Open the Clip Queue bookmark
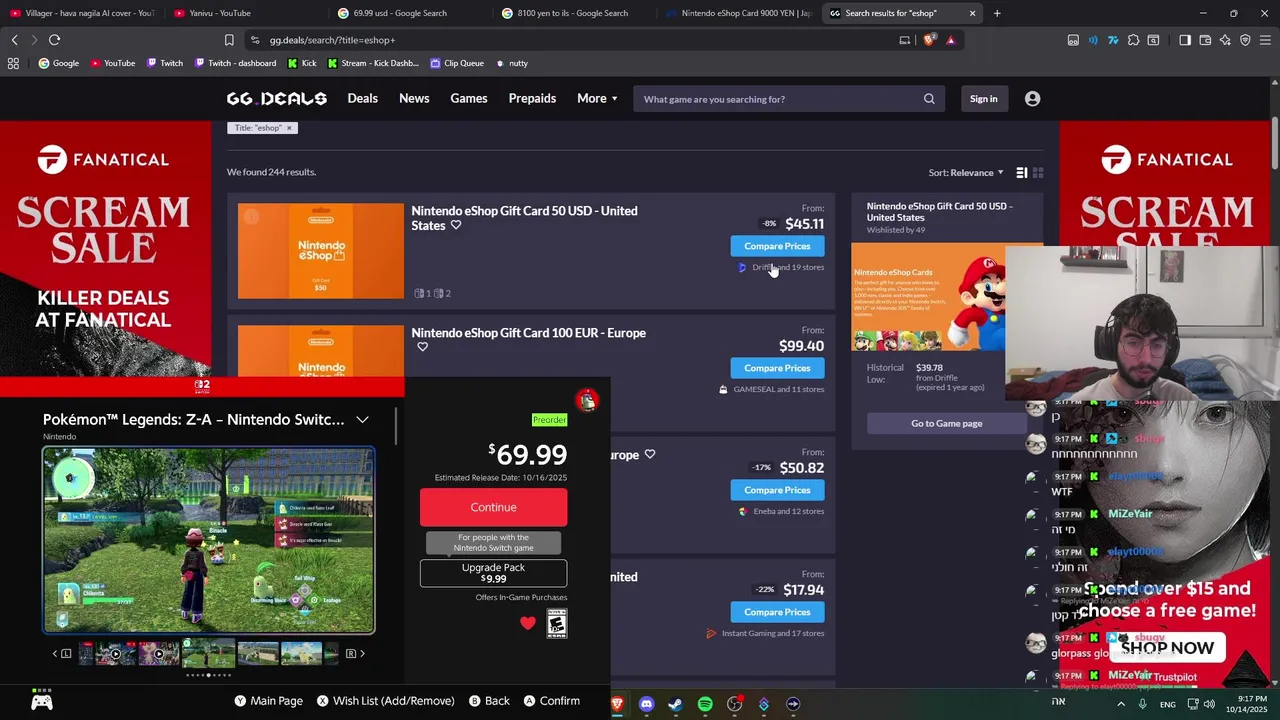This screenshot has height=720, width=1280. tap(457, 63)
